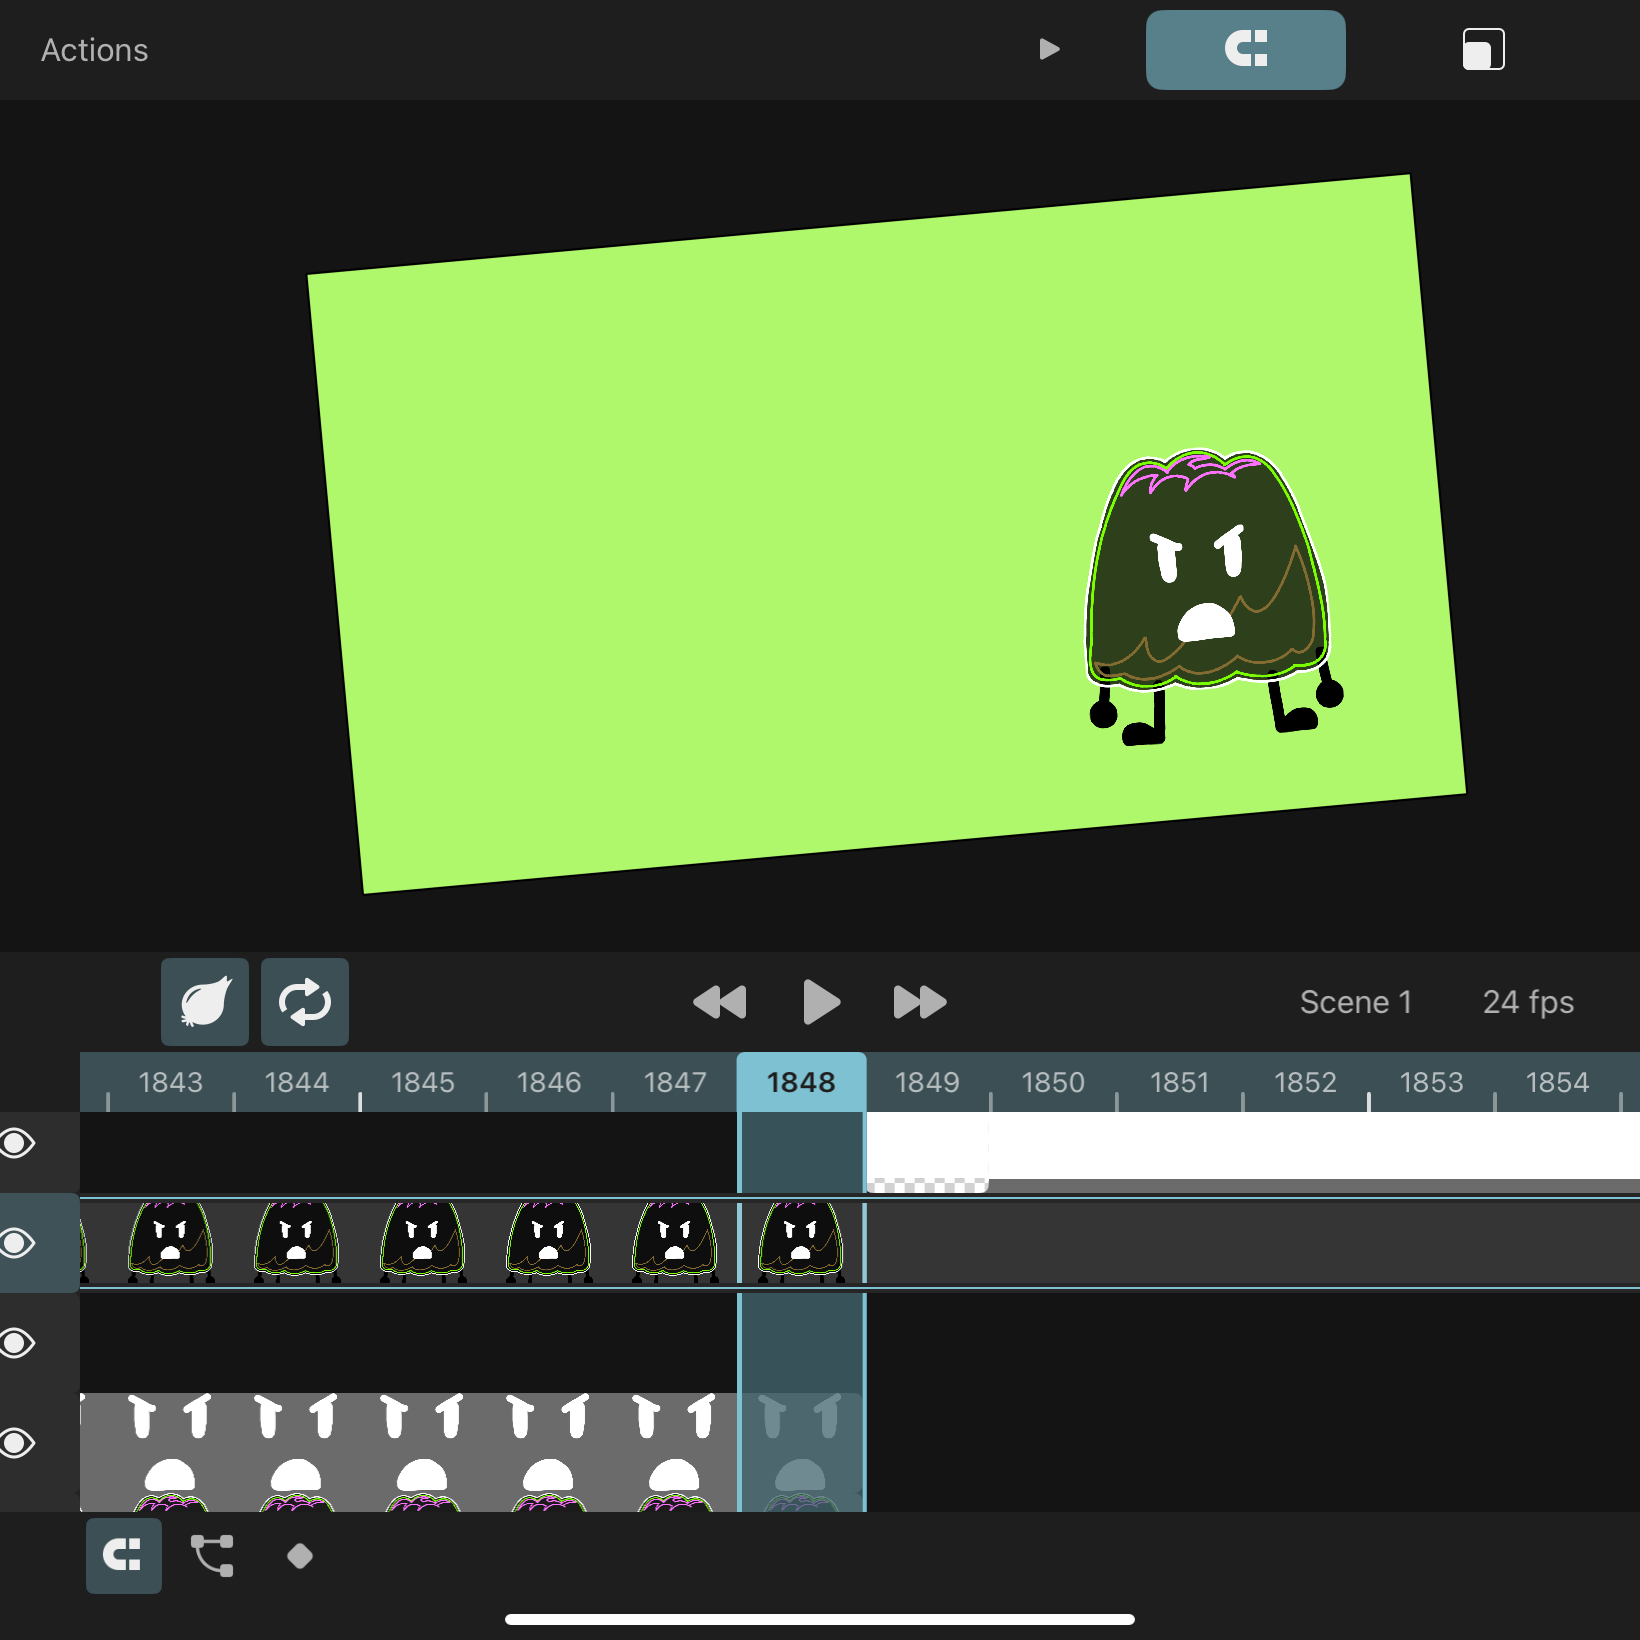The image size is (1640, 1640).
Task: Toggle visibility of the third layer
Action: 18,1343
